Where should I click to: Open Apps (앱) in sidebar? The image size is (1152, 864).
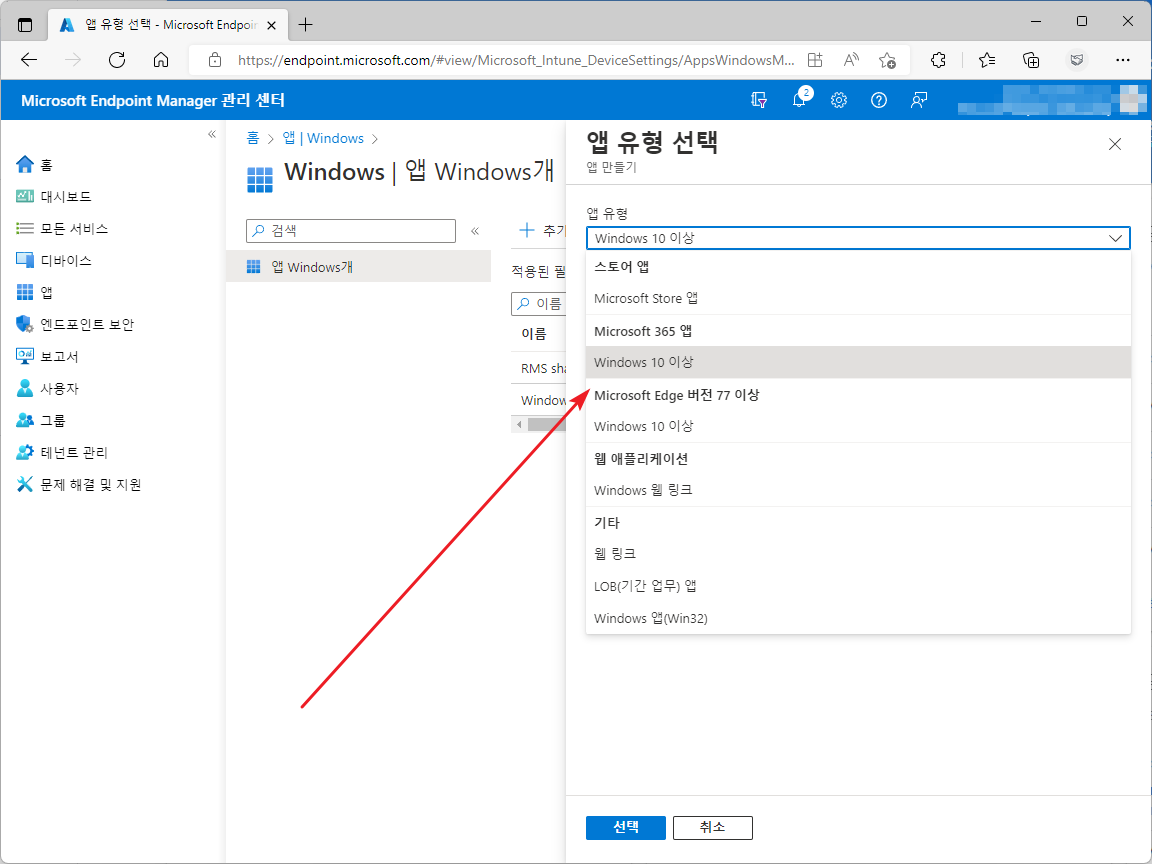pyautogui.click(x=35, y=292)
